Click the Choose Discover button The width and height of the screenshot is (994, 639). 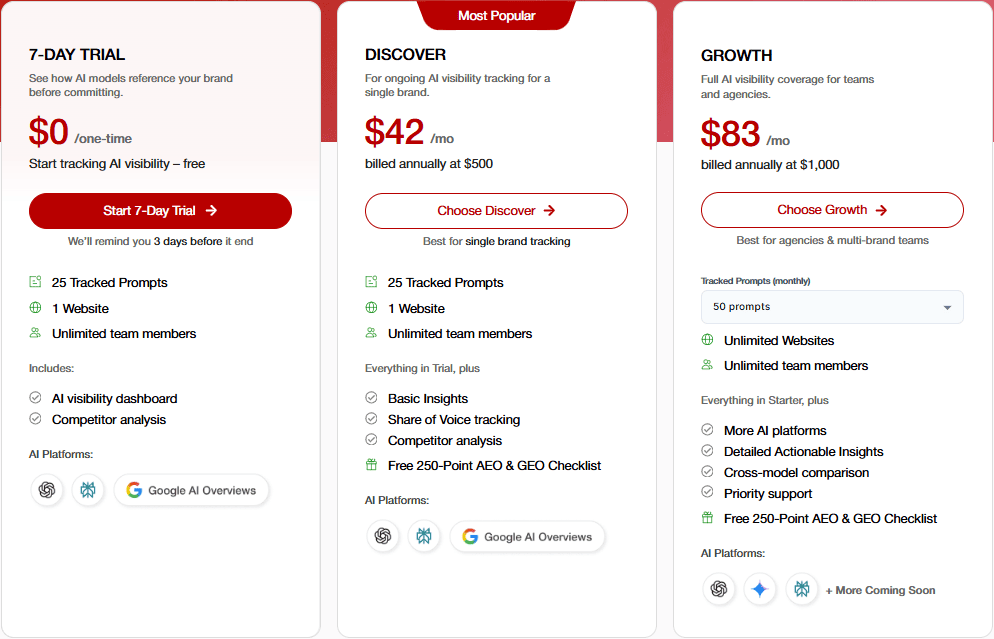[496, 211]
